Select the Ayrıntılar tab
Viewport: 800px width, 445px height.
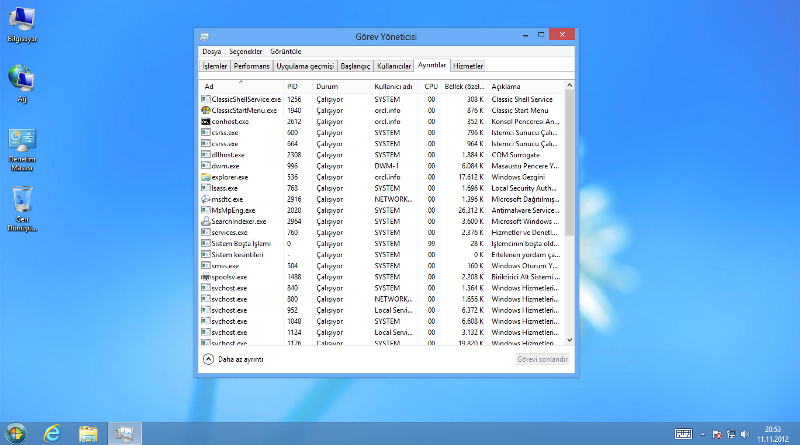coord(432,65)
